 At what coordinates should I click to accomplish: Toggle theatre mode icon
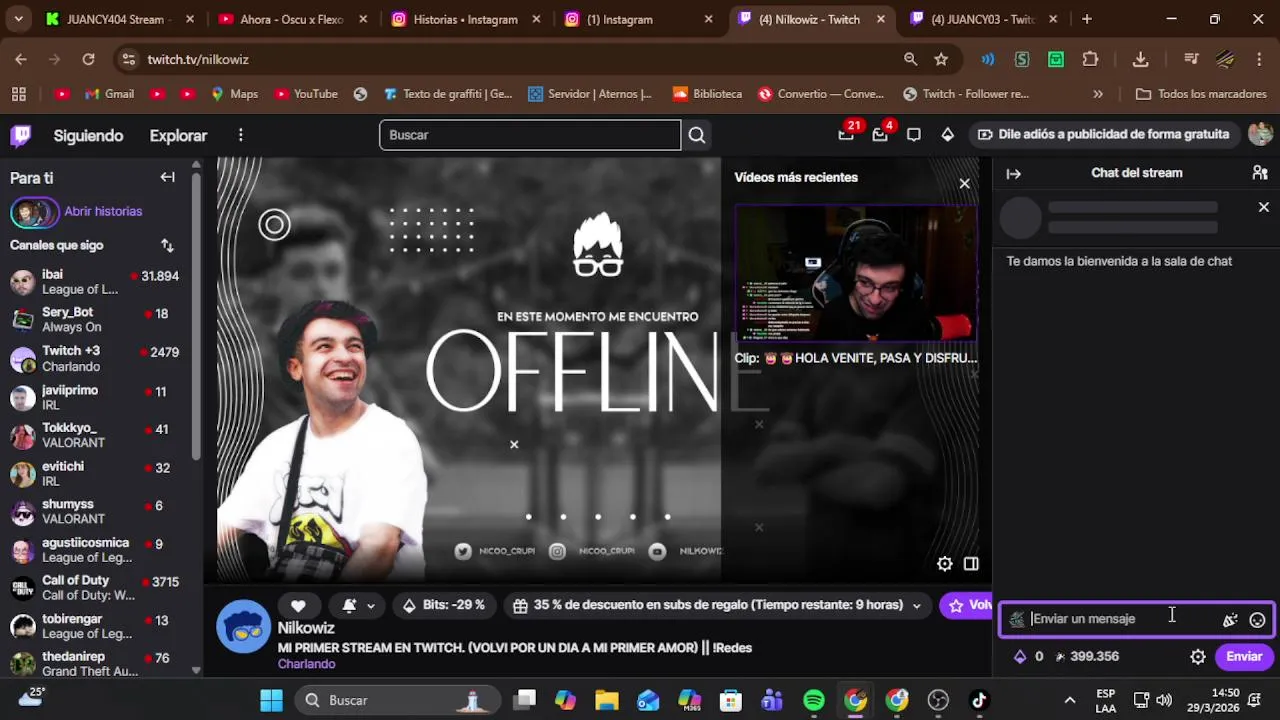pyautogui.click(x=971, y=564)
